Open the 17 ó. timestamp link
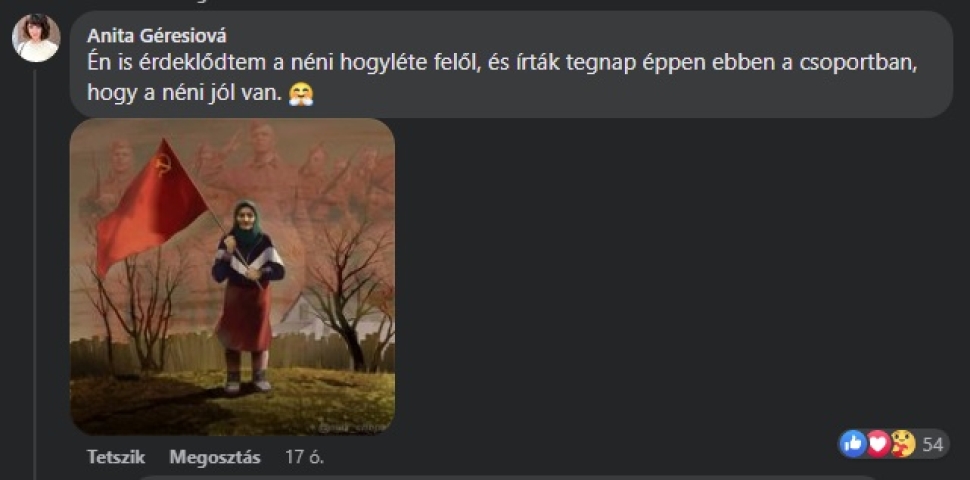This screenshot has height=480, width=970. (304, 458)
